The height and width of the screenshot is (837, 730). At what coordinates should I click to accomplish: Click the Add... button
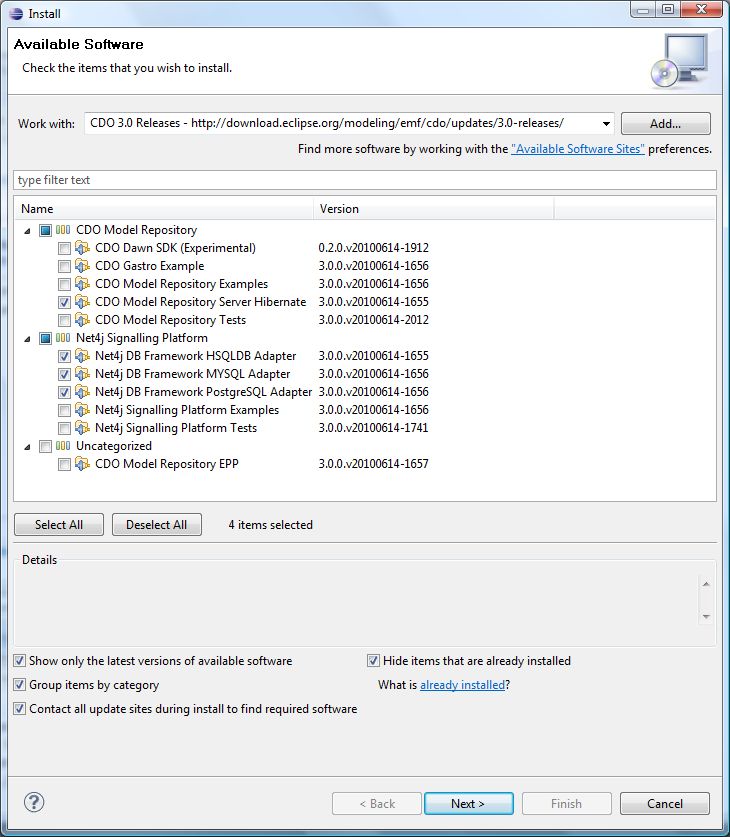665,124
